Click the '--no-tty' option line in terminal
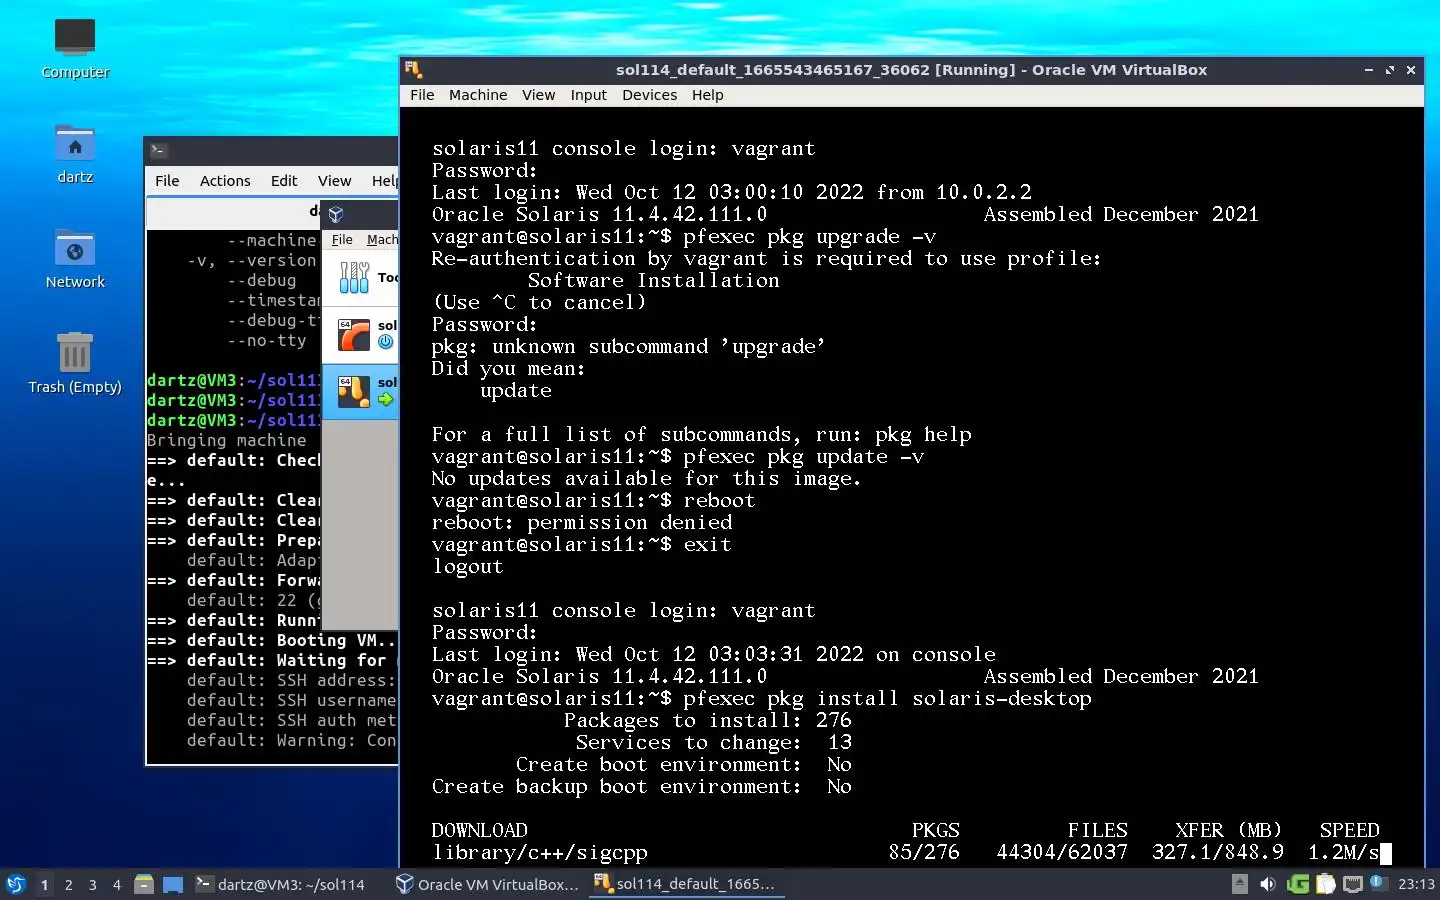 (266, 340)
